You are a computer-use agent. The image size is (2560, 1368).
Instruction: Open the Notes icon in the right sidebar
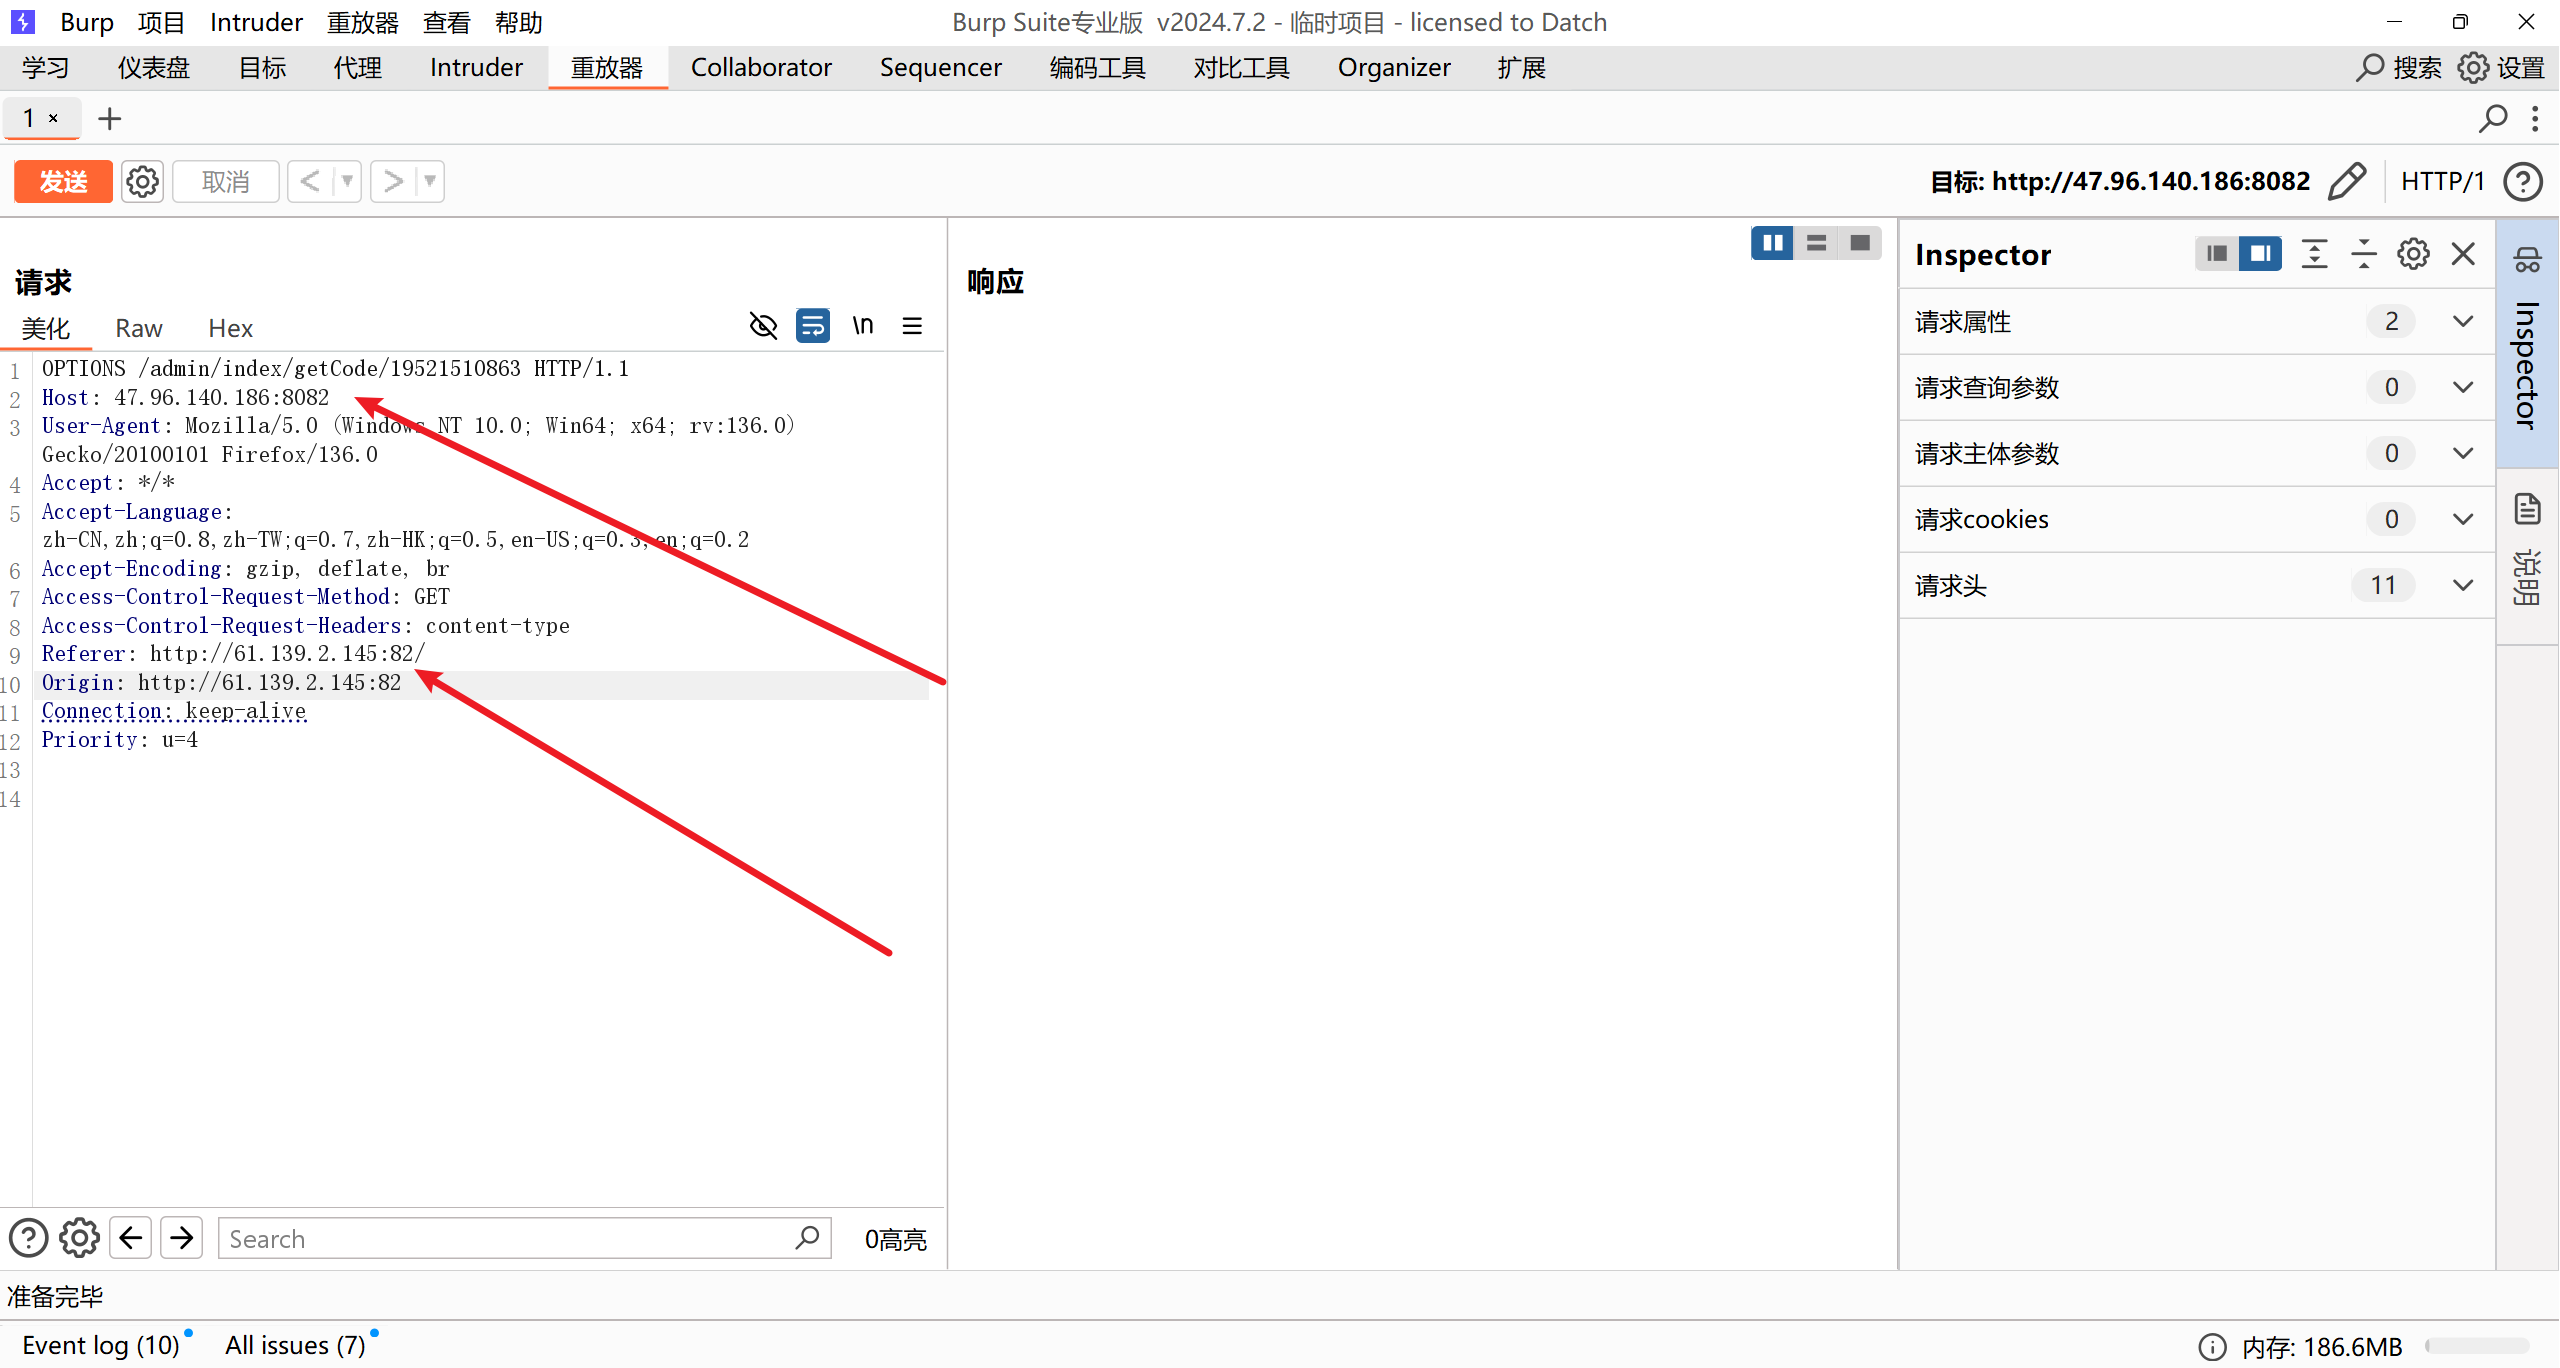pos(2528,510)
